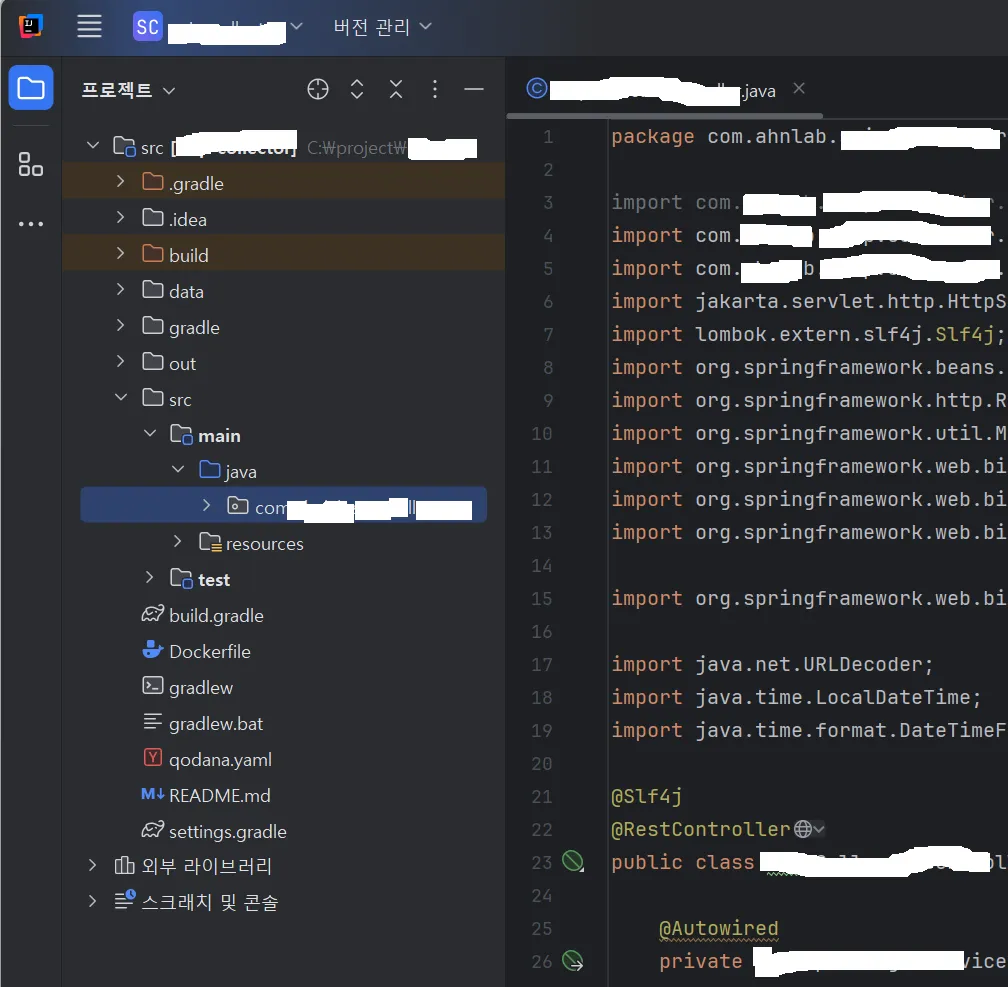Click the Collapse All icon in project panel
This screenshot has width=1008, height=987.
[396, 90]
